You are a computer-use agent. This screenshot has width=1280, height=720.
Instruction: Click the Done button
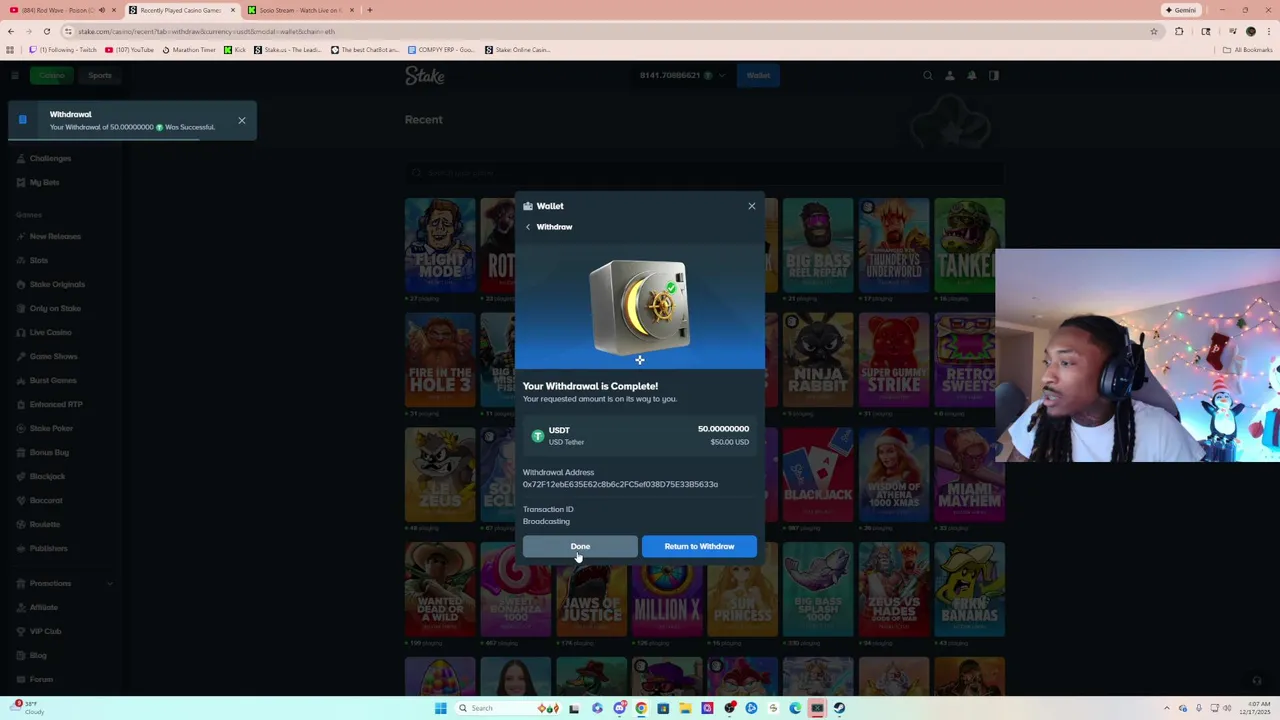(580, 546)
